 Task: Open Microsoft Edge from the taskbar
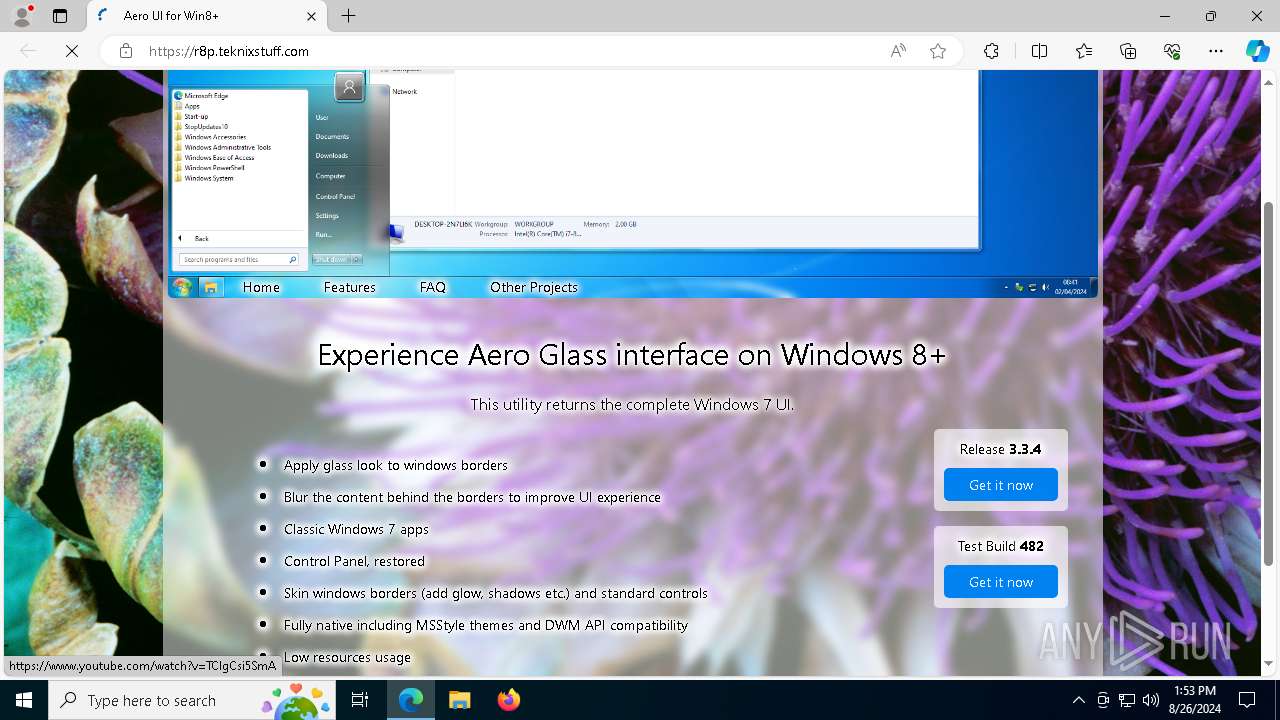tap(411, 700)
